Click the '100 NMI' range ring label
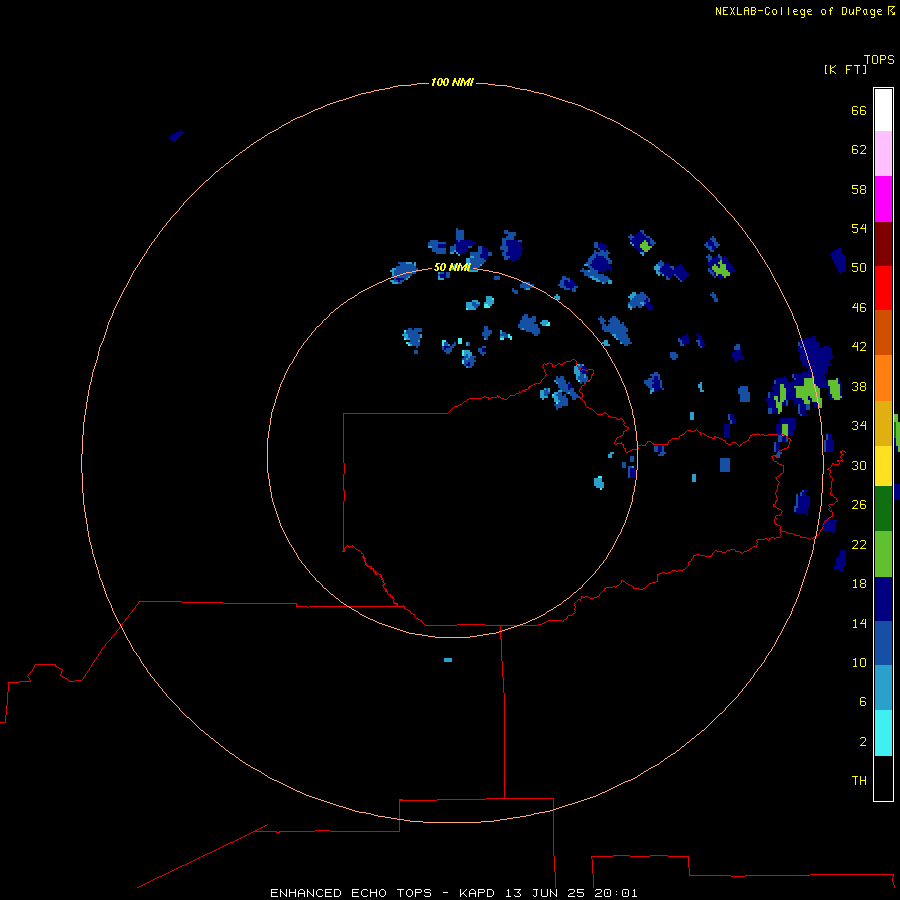This screenshot has width=900, height=900. click(452, 82)
